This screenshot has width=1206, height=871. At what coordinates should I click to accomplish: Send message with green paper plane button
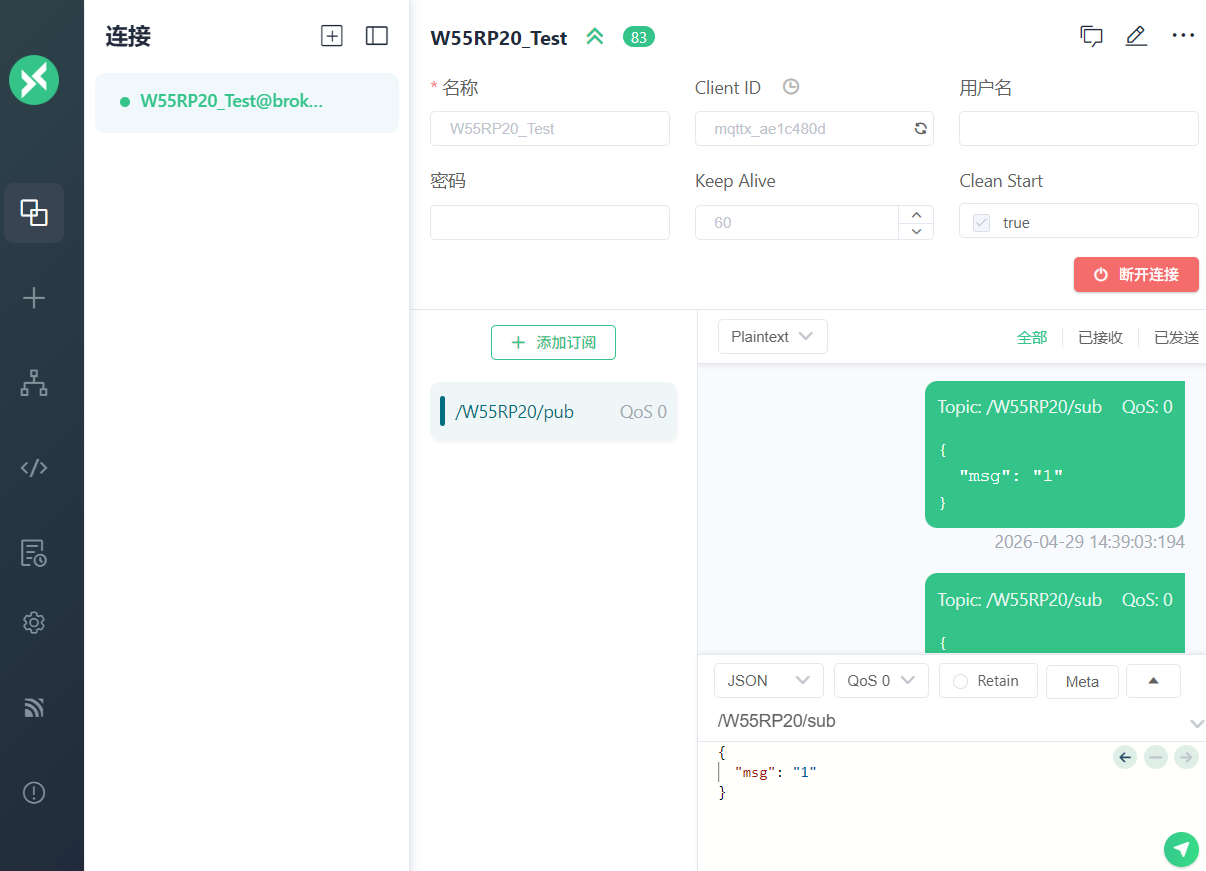point(1182,849)
